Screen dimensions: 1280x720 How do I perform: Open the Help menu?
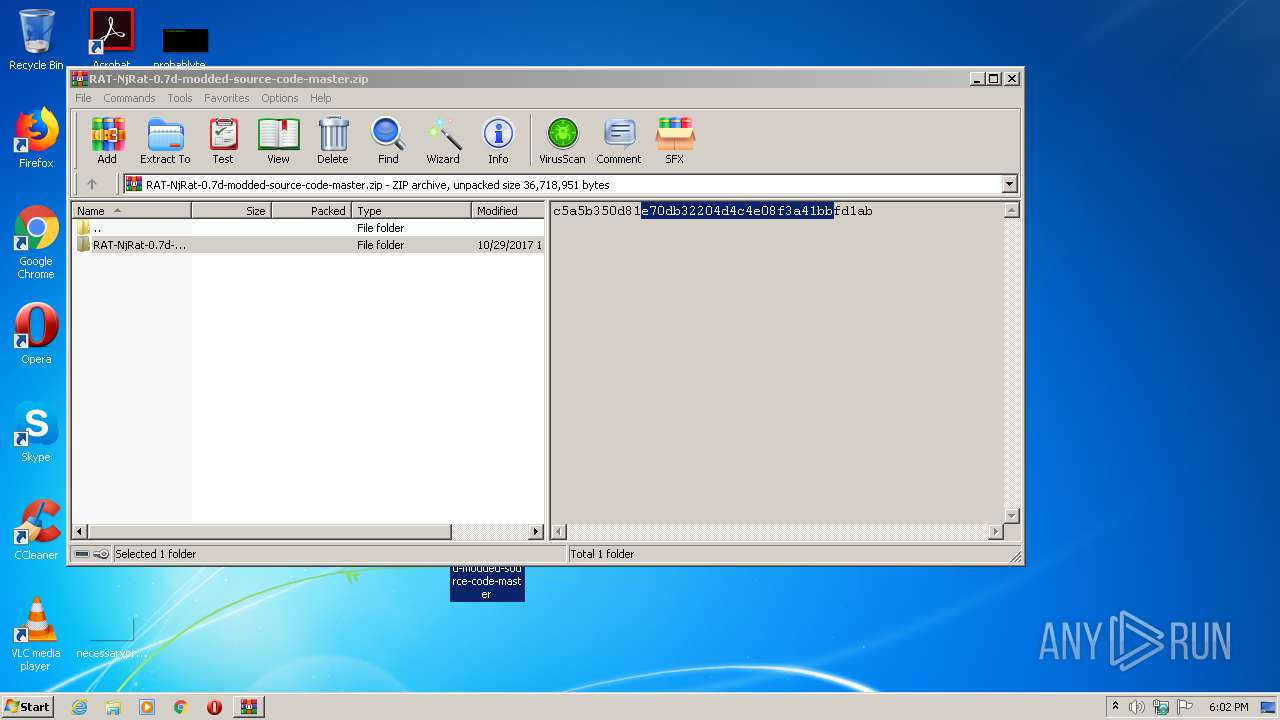click(x=320, y=98)
